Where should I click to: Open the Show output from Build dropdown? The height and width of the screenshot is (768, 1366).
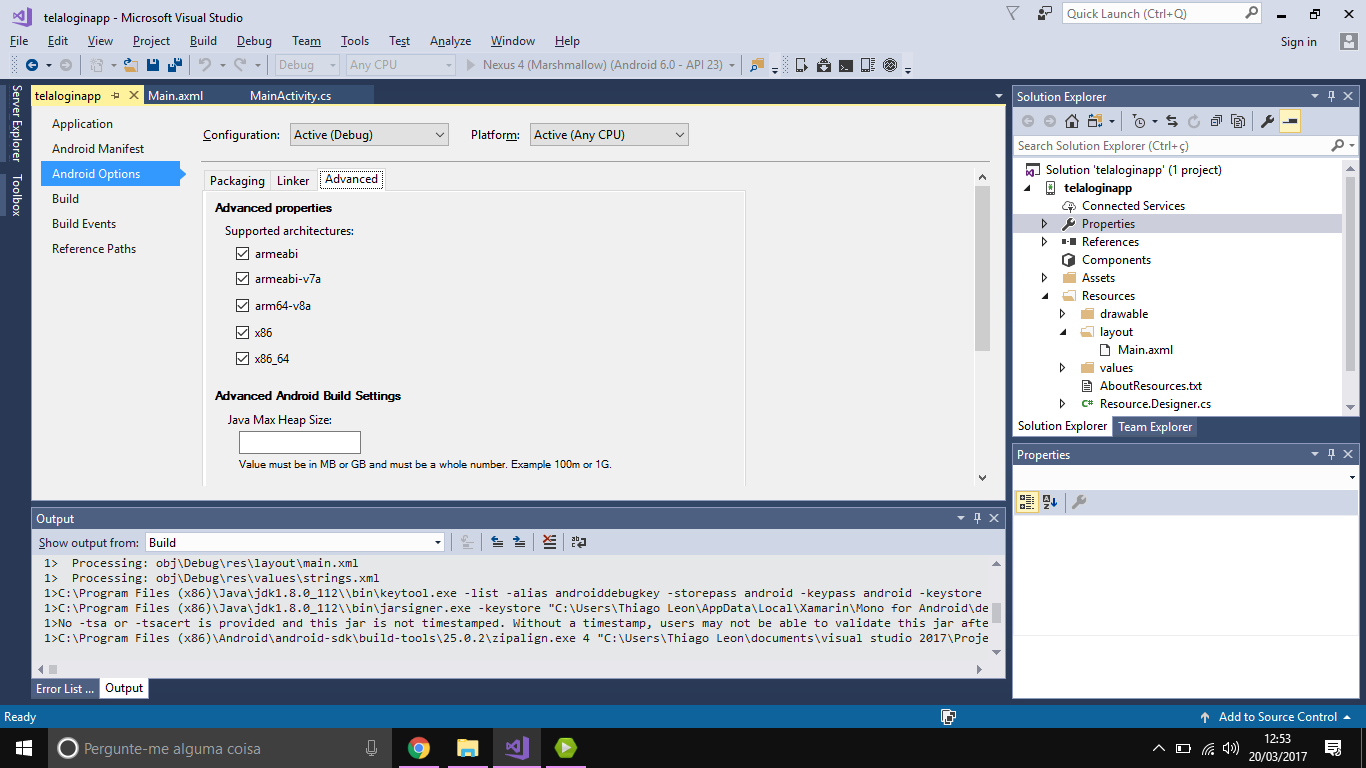tap(294, 543)
